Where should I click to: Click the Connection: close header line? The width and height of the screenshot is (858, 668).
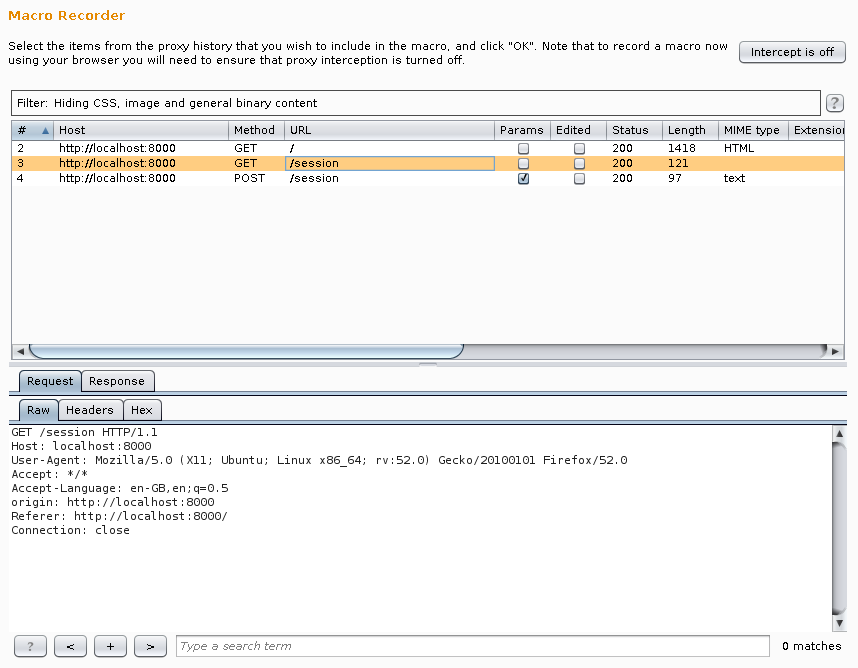pyautogui.click(x=70, y=530)
